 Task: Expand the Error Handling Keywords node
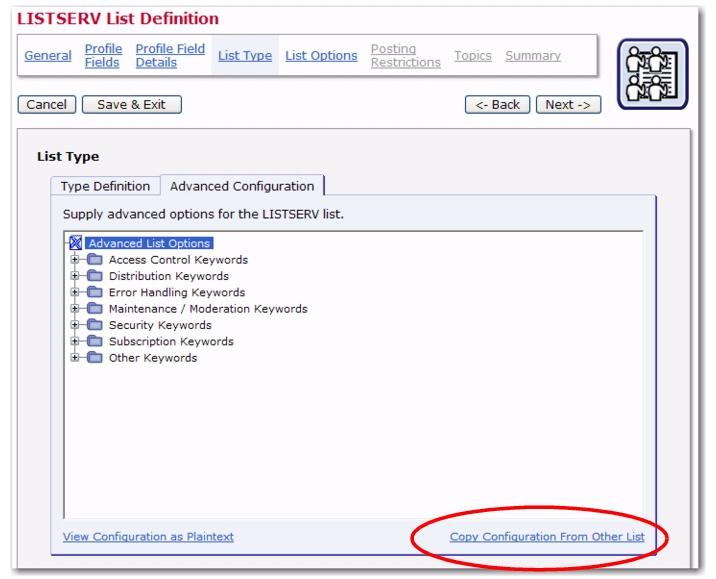point(75,292)
